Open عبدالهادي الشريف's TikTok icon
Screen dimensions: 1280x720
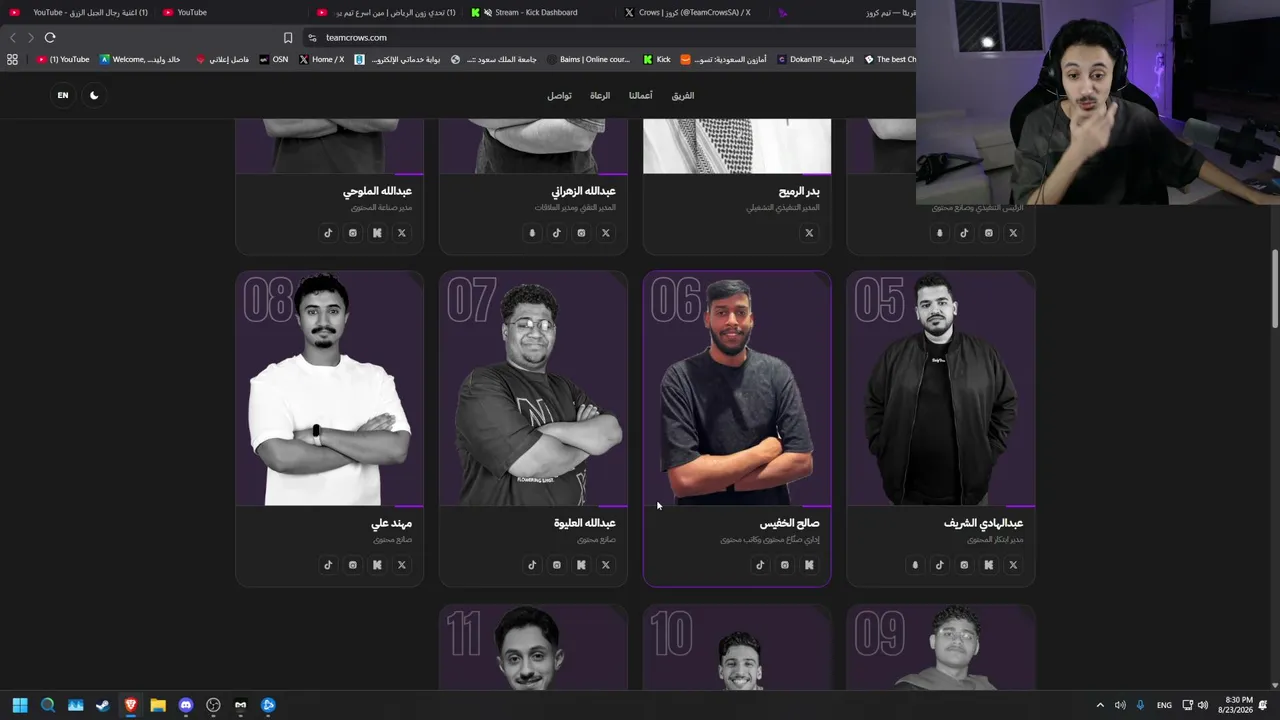tap(939, 565)
